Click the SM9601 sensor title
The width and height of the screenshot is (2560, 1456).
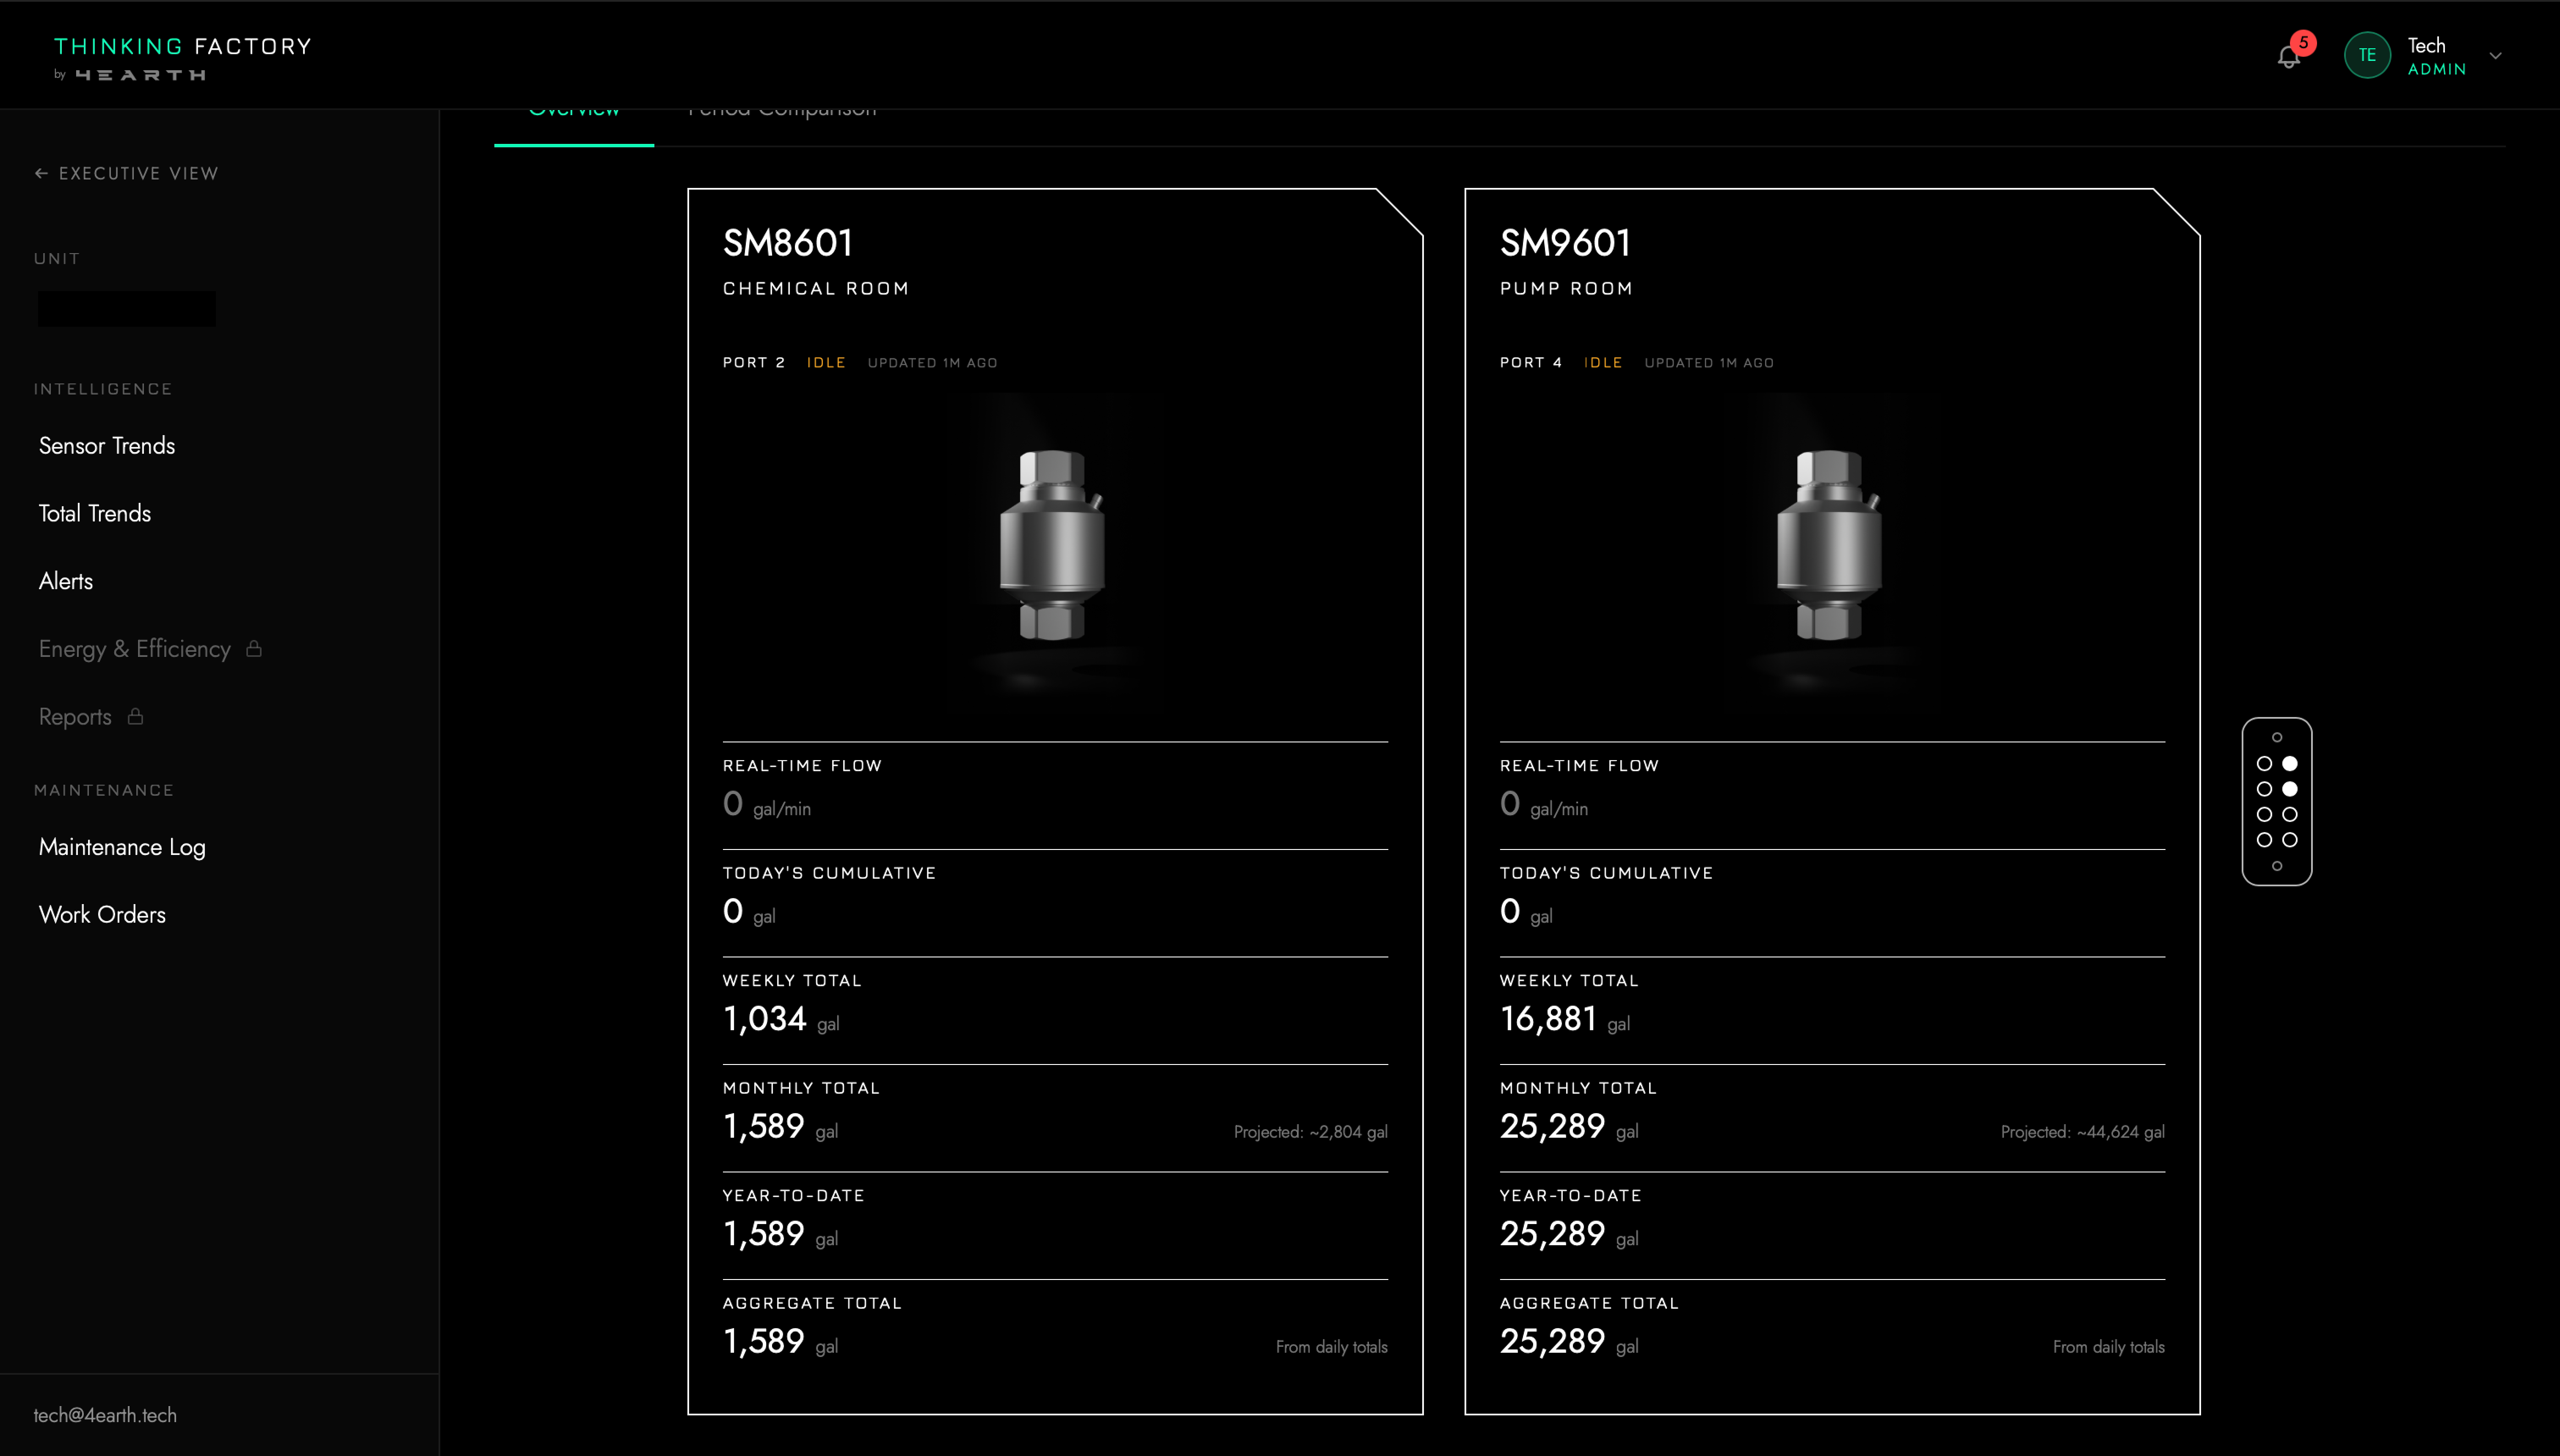click(x=1565, y=242)
